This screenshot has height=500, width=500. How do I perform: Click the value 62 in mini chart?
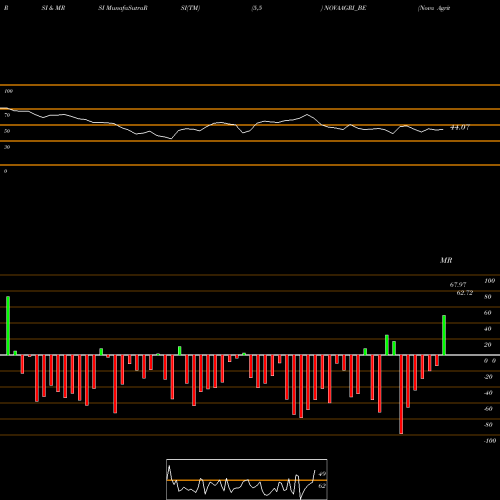click(x=322, y=486)
